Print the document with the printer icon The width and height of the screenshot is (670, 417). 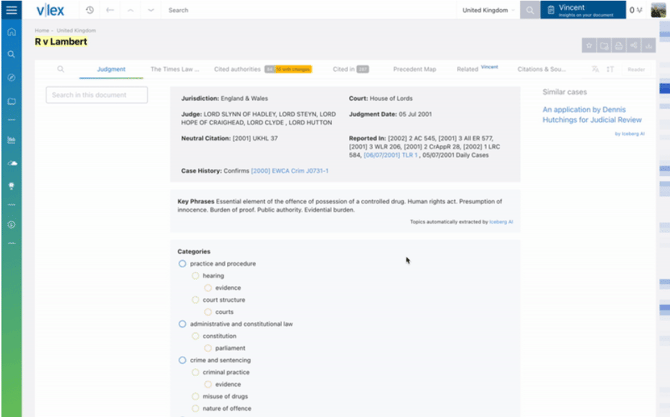619,45
